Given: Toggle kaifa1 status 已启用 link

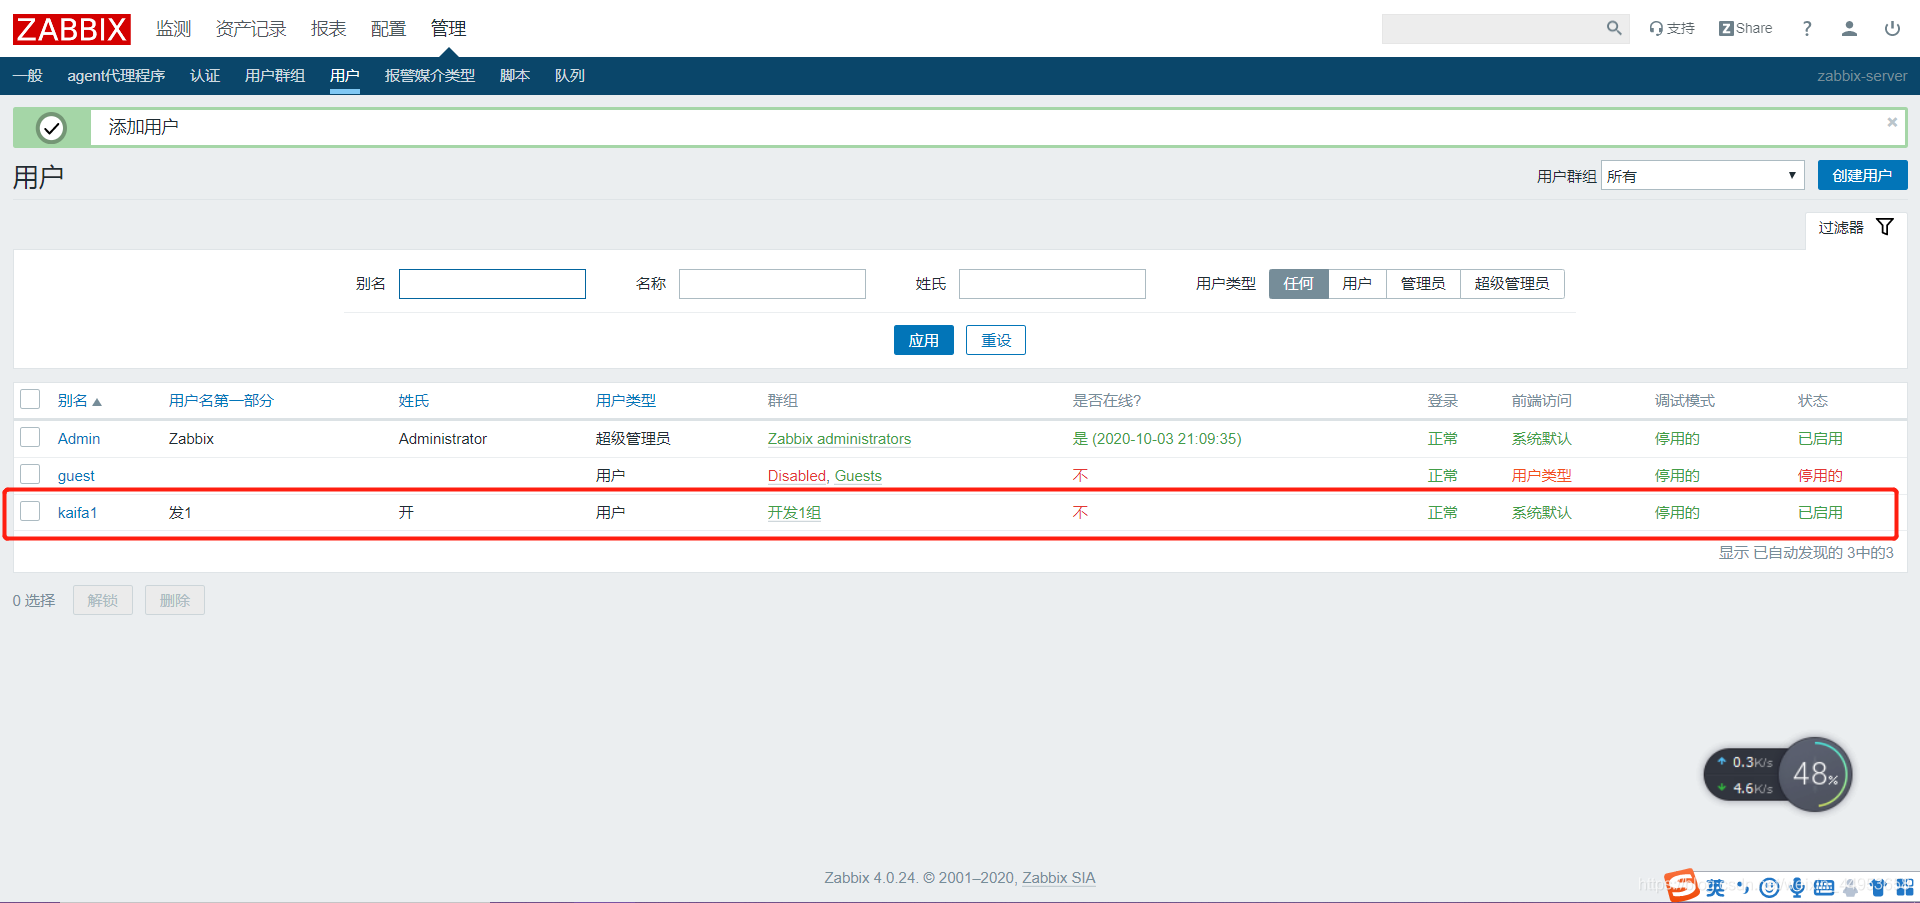Looking at the screenshot, I should coord(1820,513).
